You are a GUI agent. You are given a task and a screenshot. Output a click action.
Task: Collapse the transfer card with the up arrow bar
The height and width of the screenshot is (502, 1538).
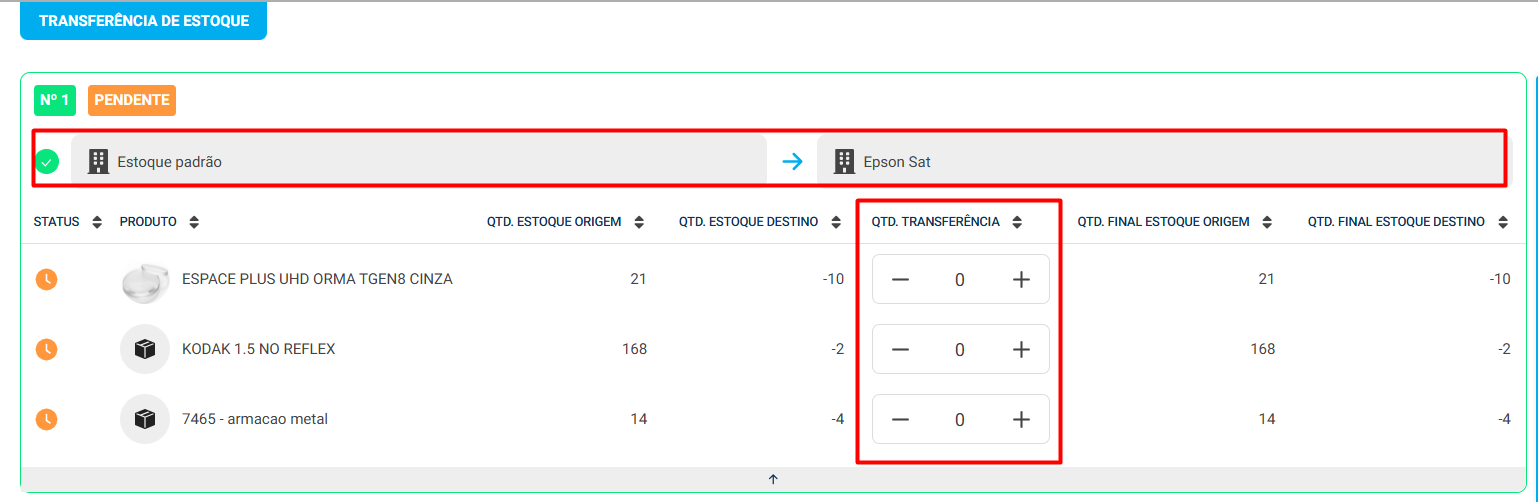[773, 479]
